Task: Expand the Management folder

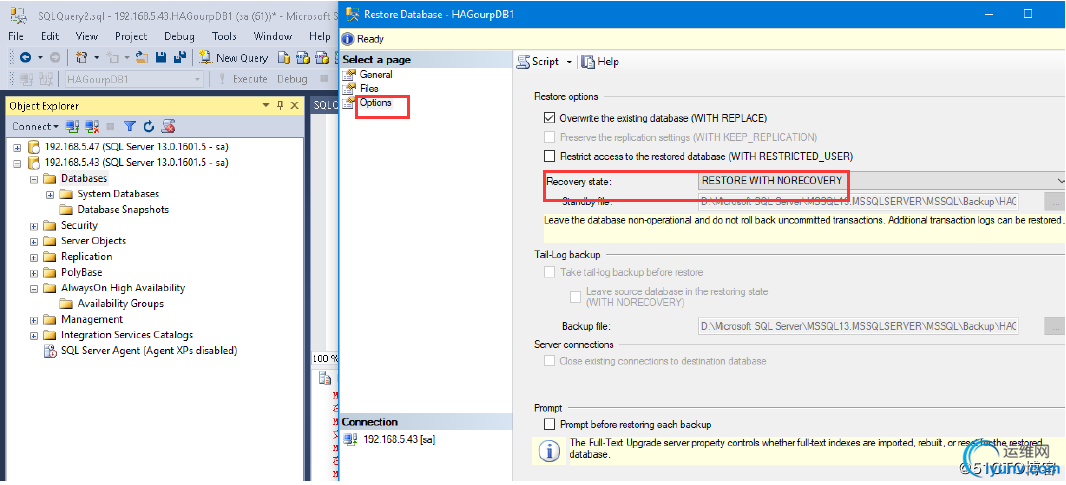Action: tap(34, 320)
